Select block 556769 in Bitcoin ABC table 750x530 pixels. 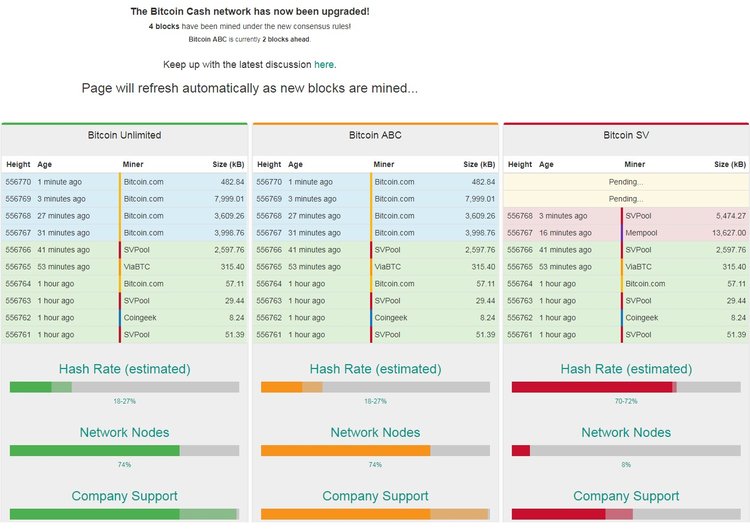click(269, 199)
